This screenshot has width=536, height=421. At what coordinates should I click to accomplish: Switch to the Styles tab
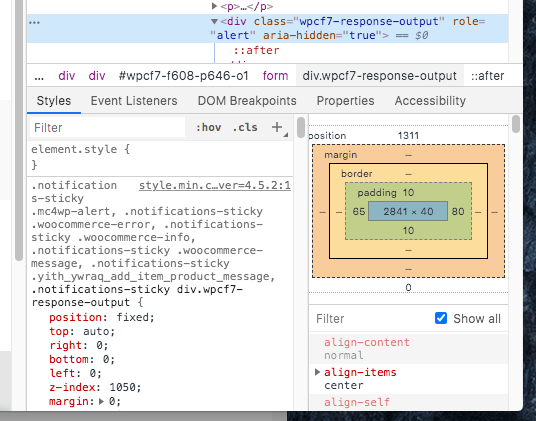pos(54,101)
